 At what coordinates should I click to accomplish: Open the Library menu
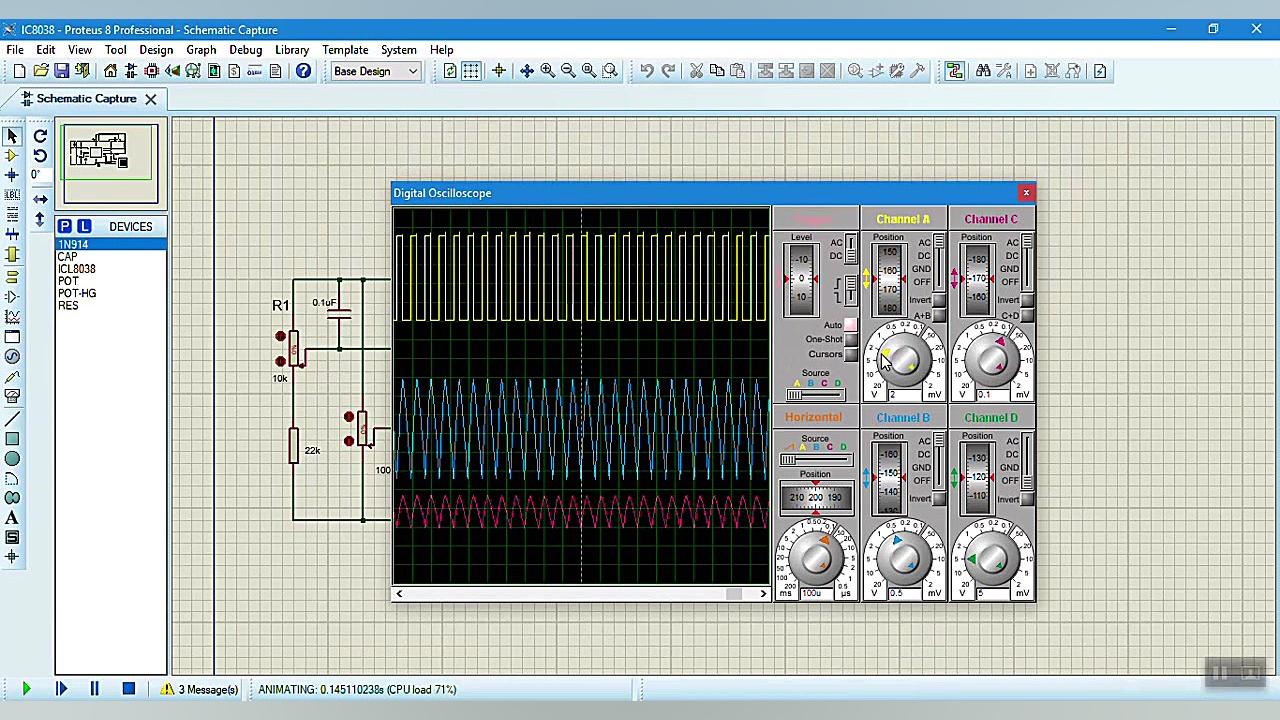tap(291, 49)
